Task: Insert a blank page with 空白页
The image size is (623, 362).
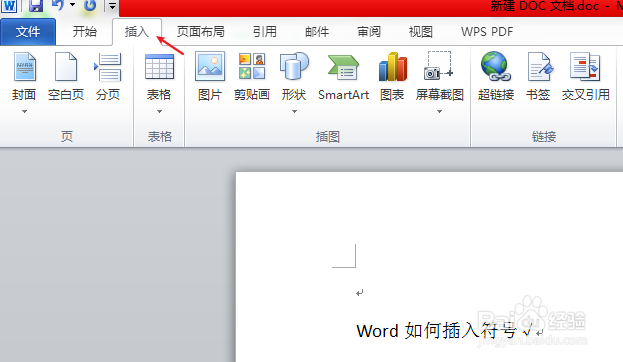Action: click(66, 76)
